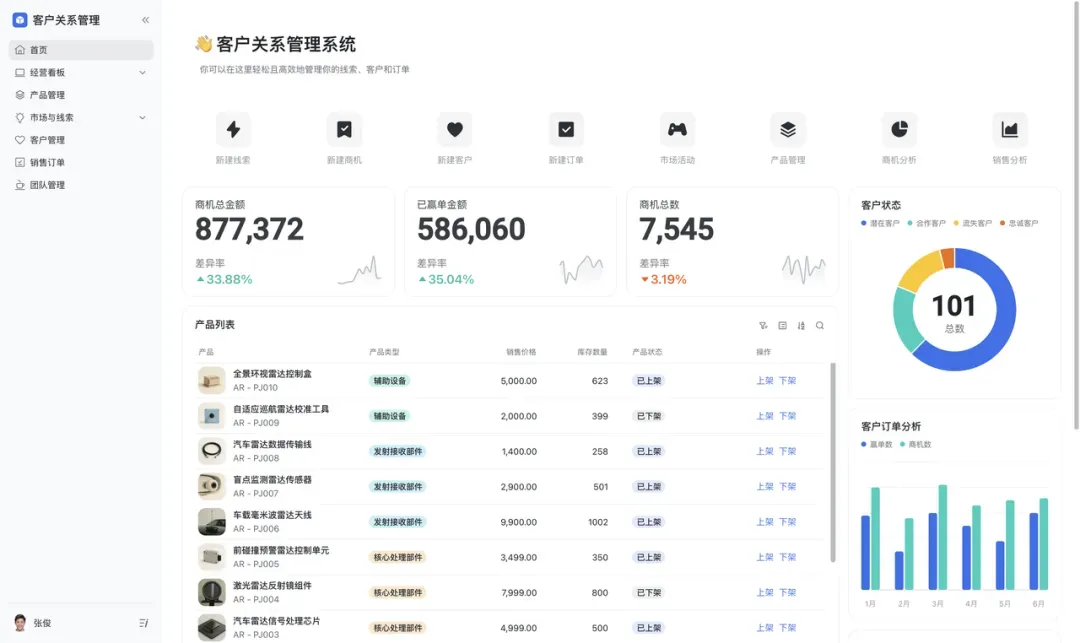1080x643 pixels.
Task: Click the filter icon in 产品列表
Action: pos(764,325)
